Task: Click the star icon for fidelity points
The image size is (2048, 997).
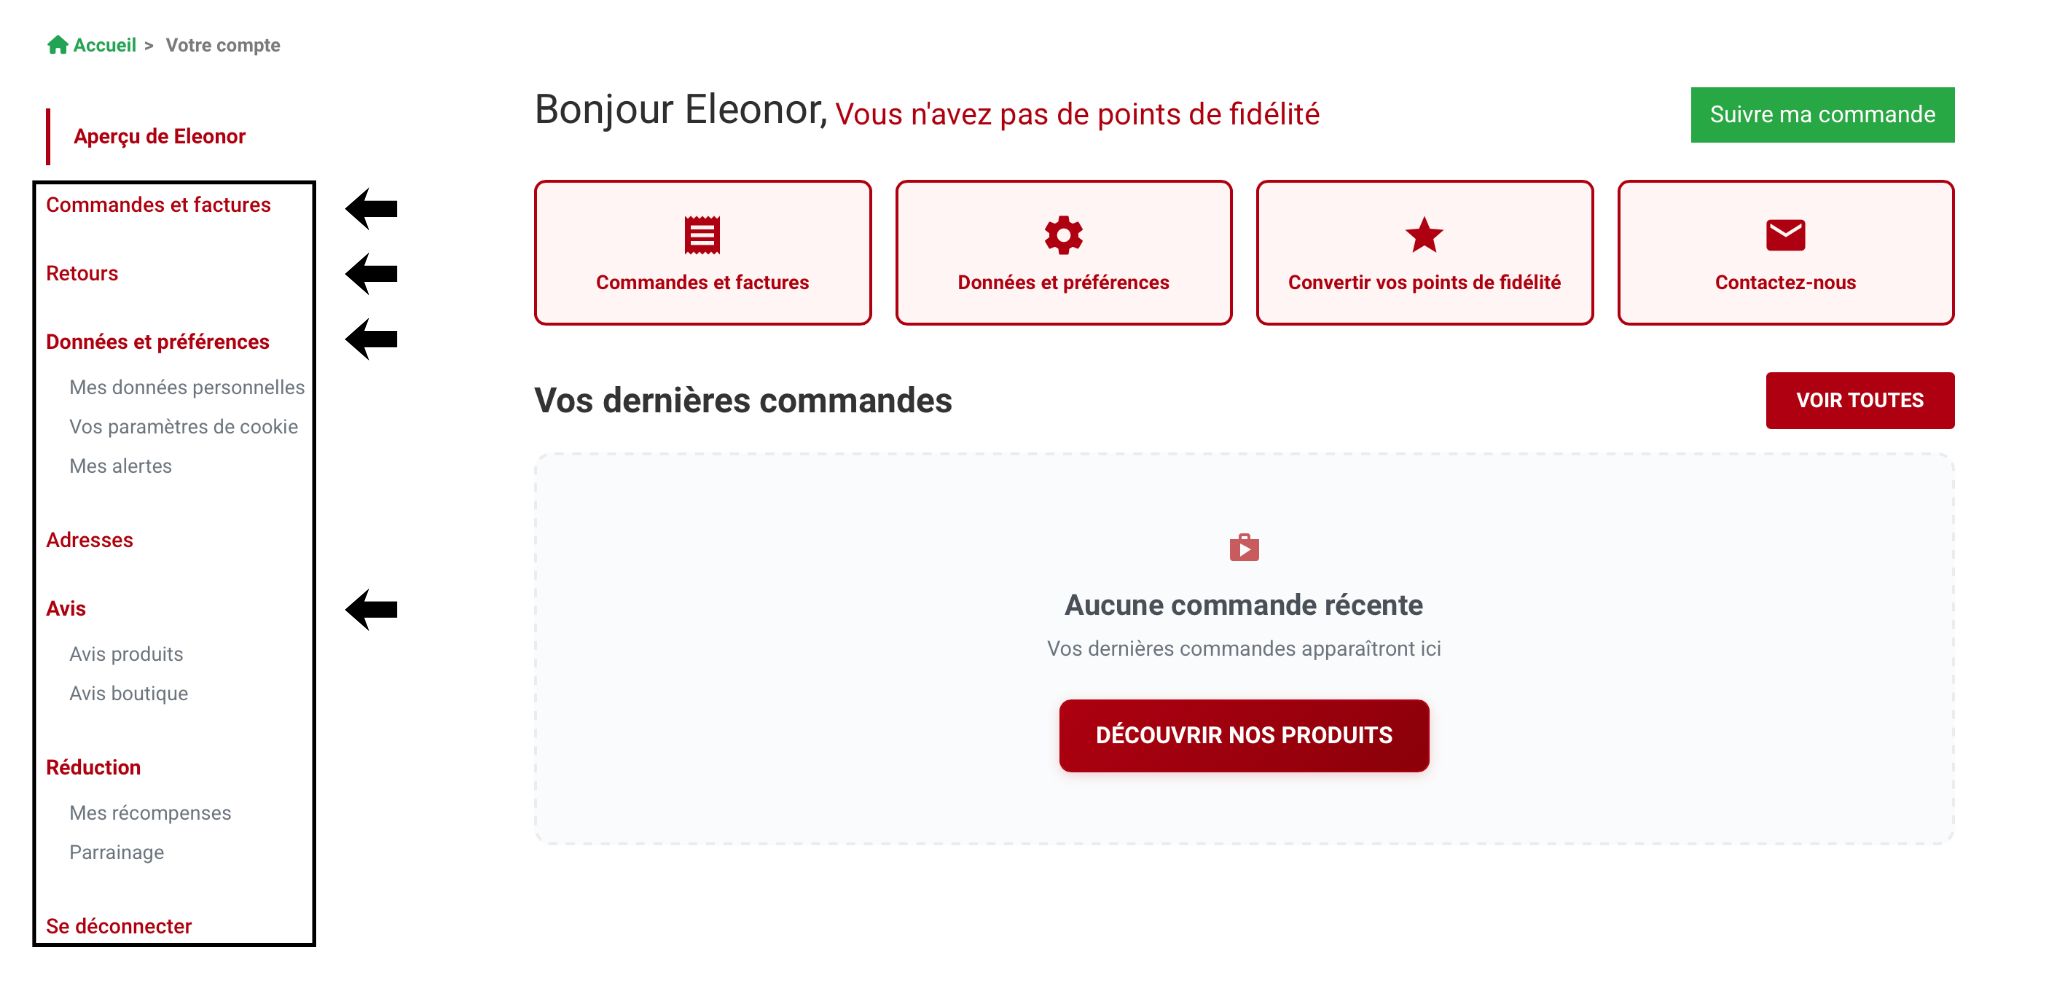Action: coord(1424,235)
